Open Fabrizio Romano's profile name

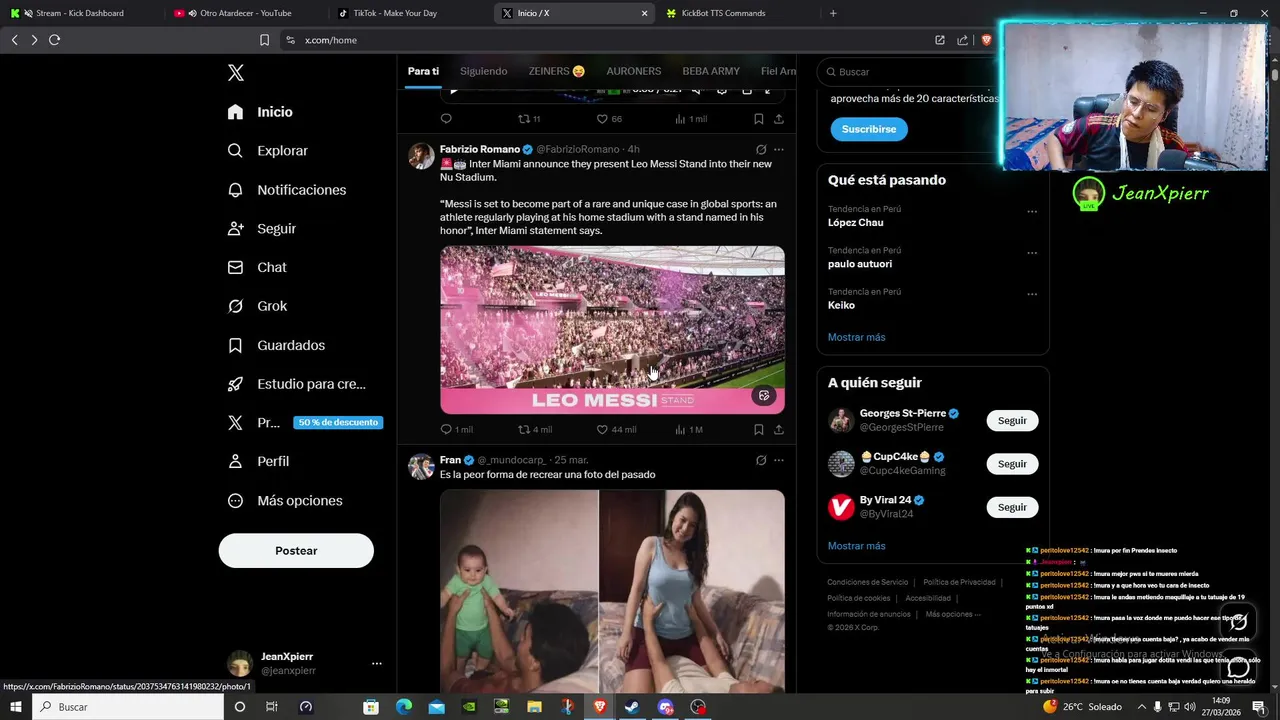480,149
